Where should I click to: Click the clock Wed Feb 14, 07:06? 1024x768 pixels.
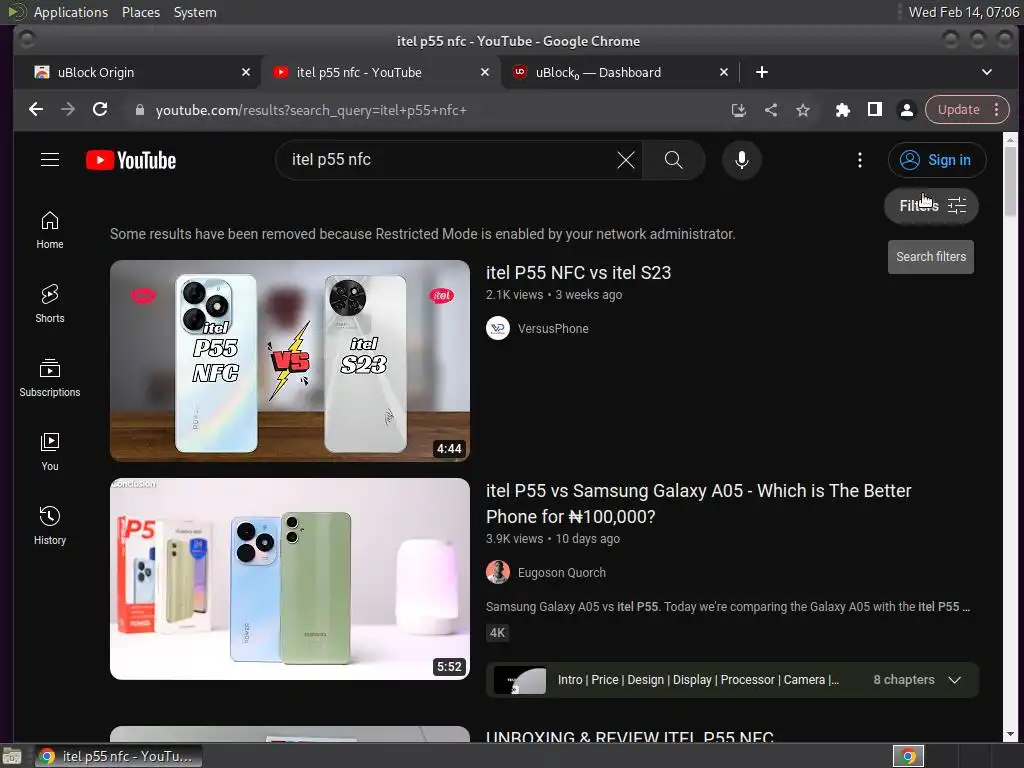963,12
